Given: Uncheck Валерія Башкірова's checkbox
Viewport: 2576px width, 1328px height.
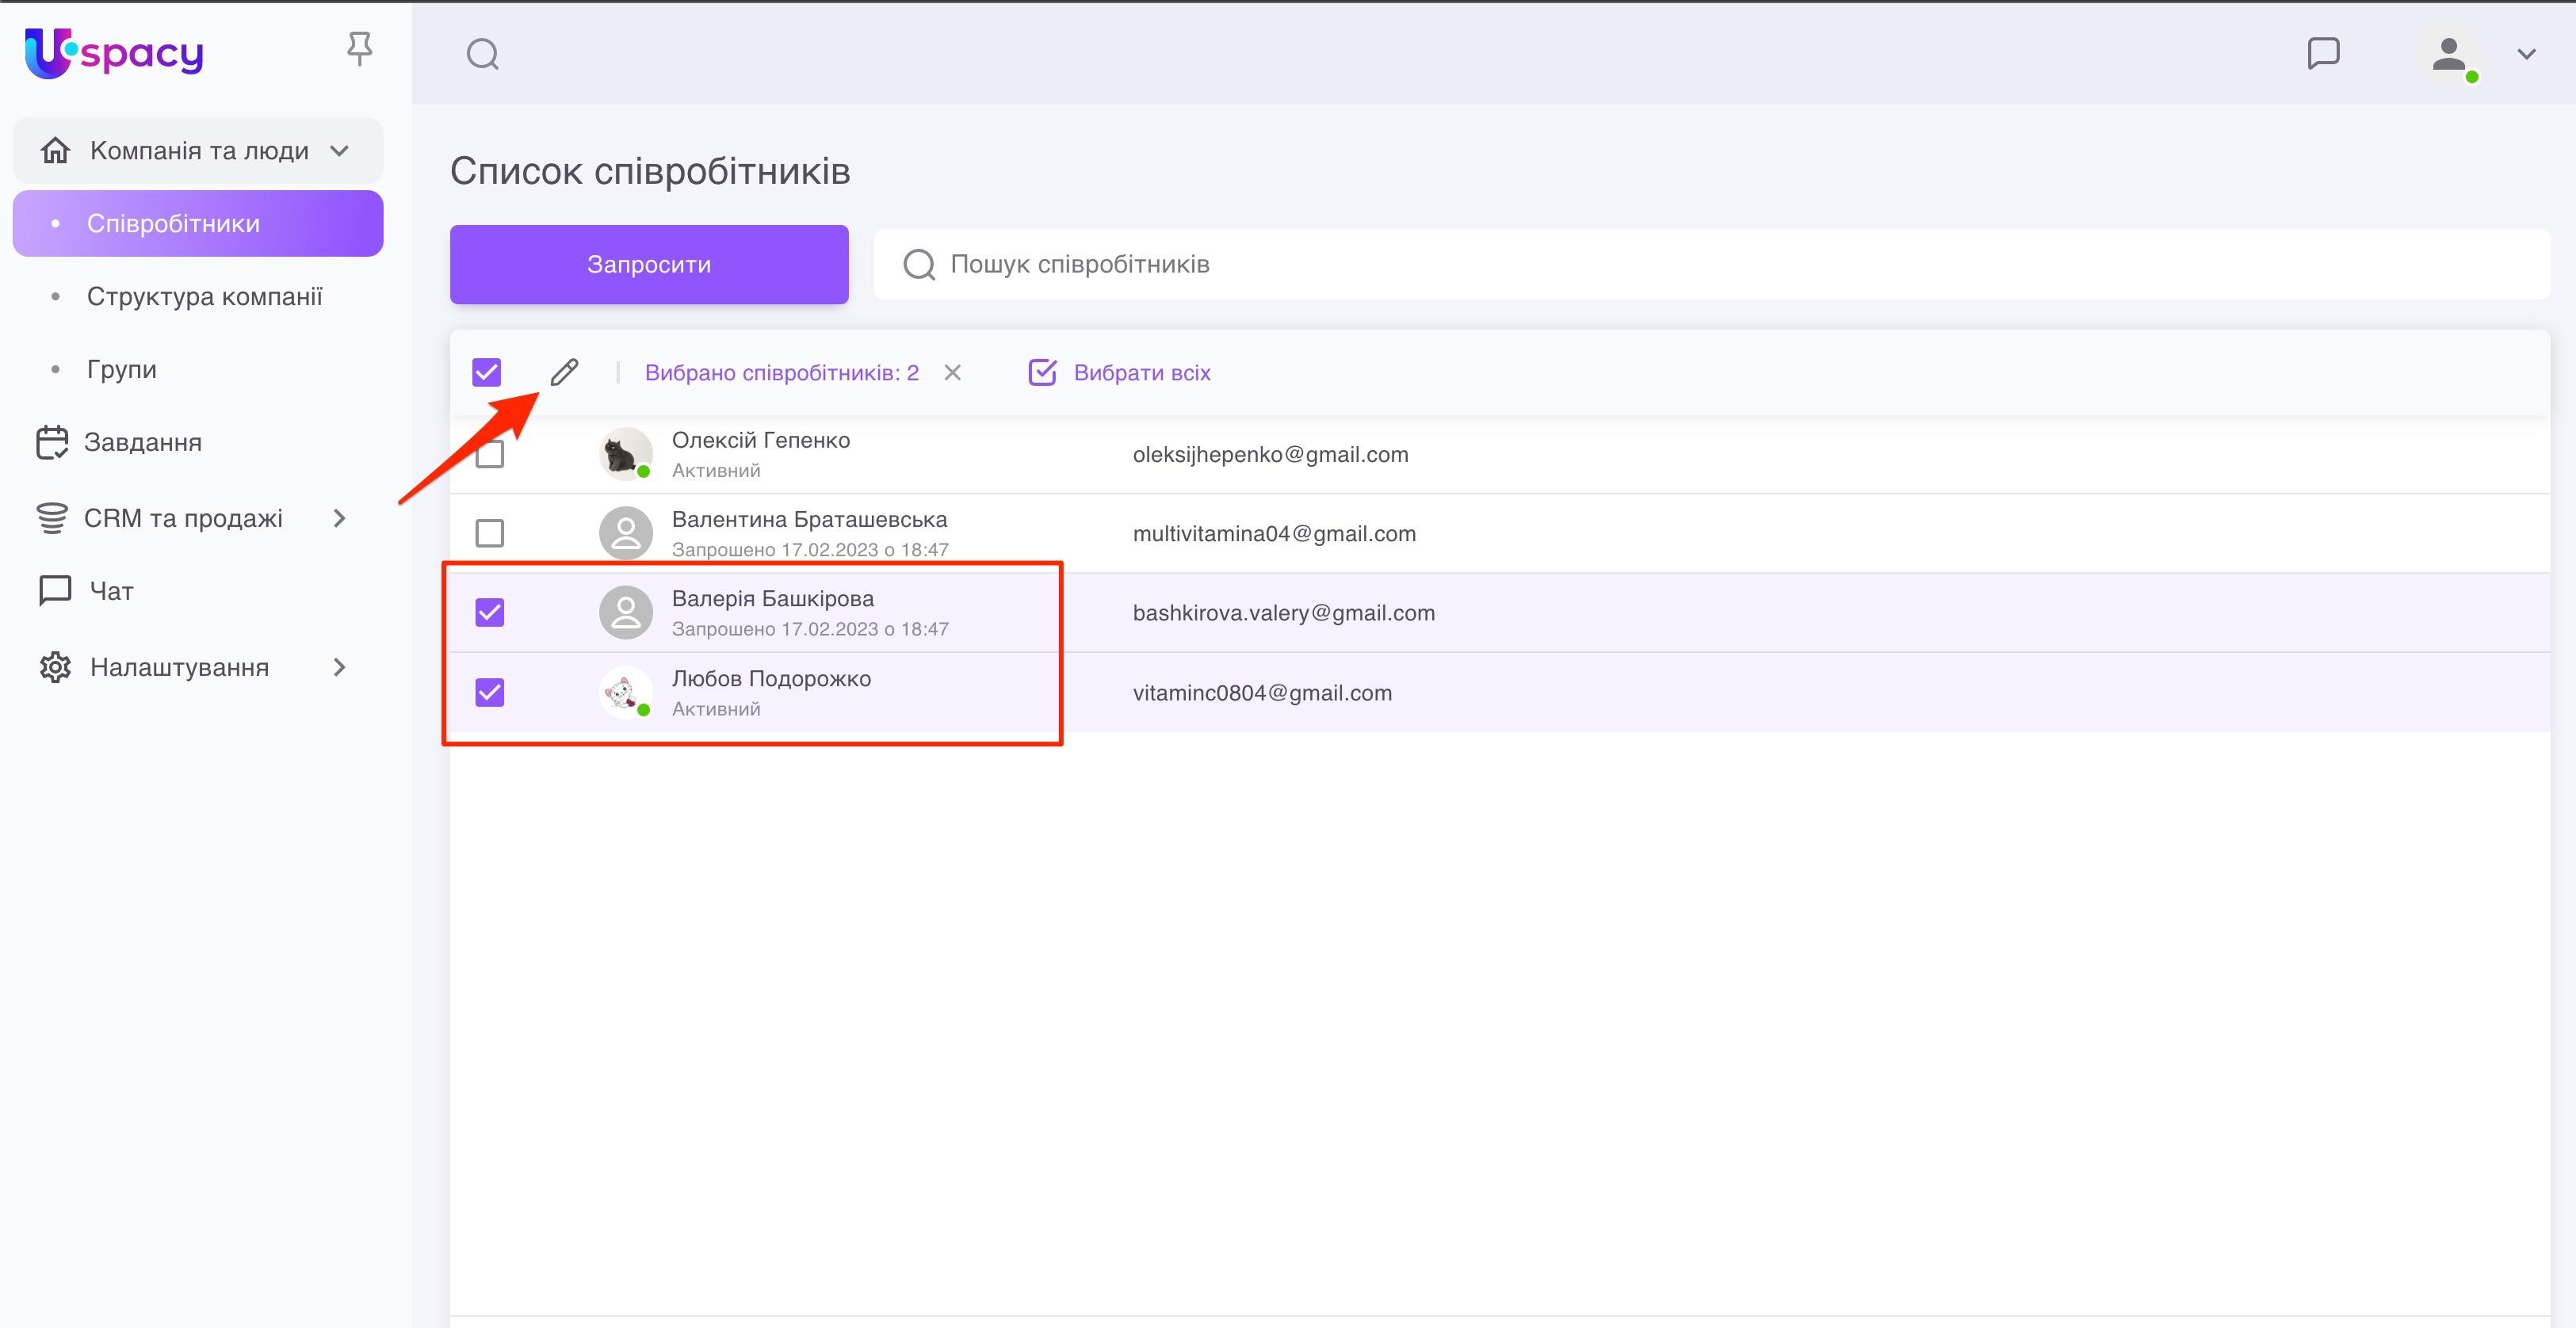Looking at the screenshot, I should pyautogui.click(x=489, y=612).
